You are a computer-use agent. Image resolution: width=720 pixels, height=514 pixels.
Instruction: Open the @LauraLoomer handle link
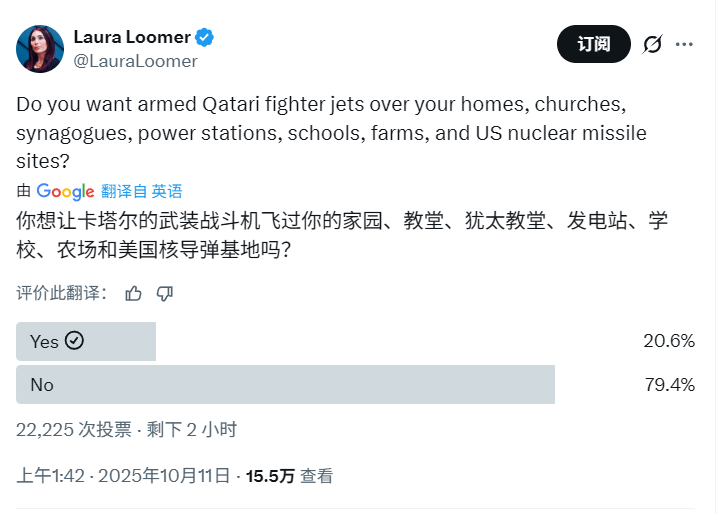point(135,61)
